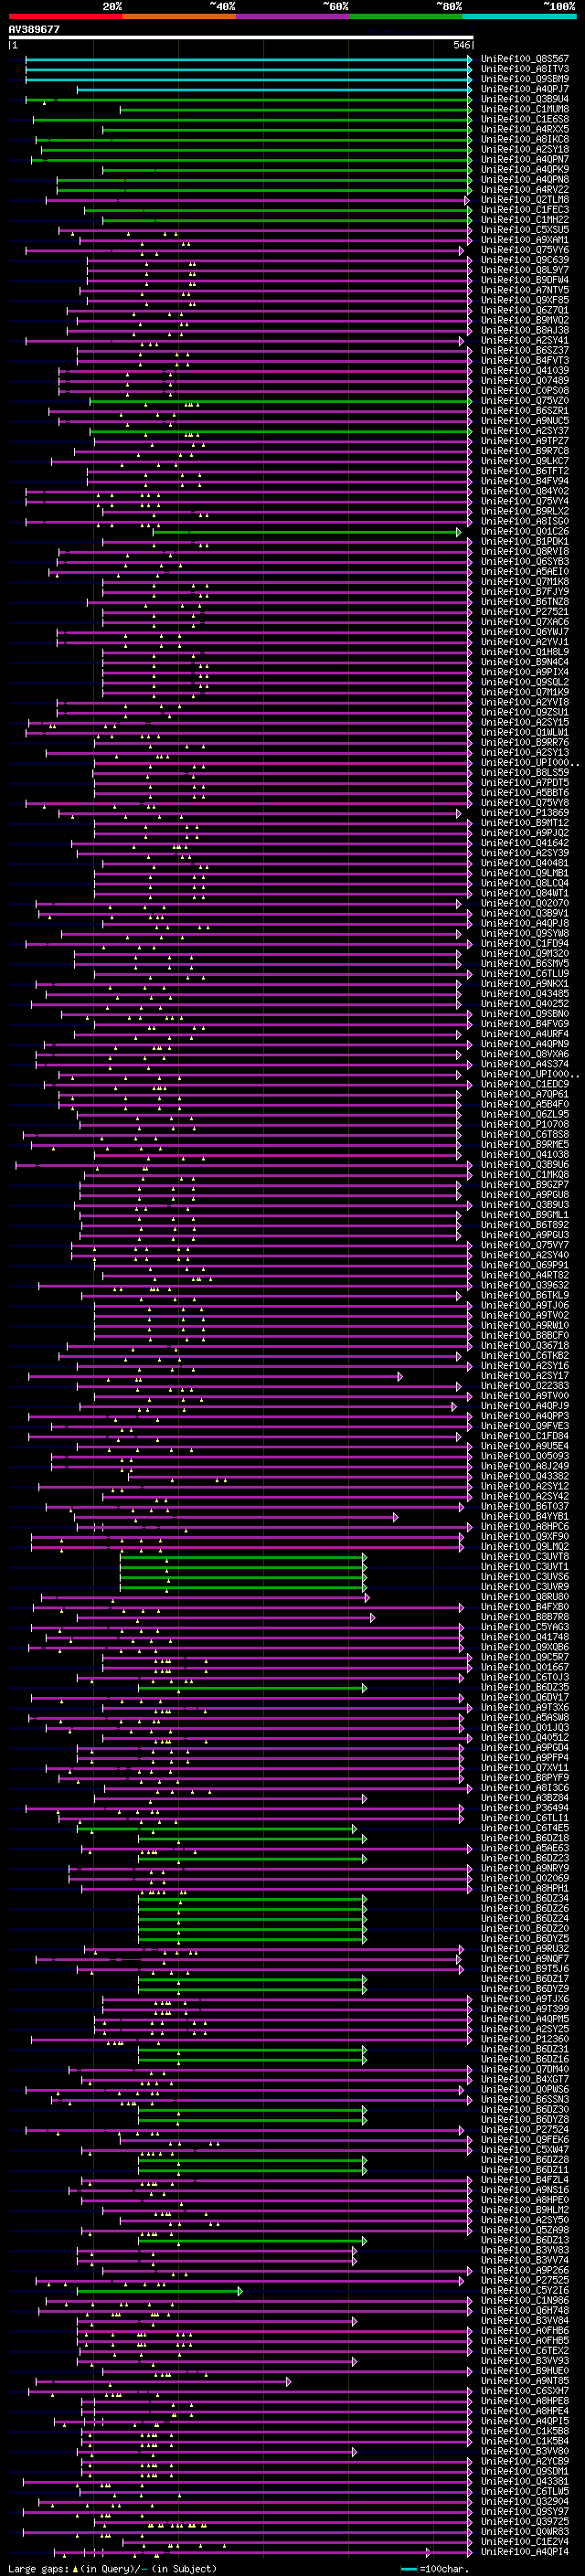Click the UniRef100_Q41748 label

pyautogui.click(x=525, y=1636)
